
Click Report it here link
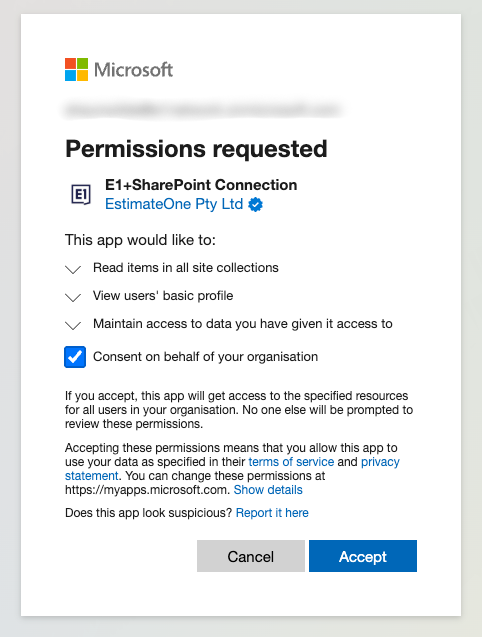click(x=272, y=513)
